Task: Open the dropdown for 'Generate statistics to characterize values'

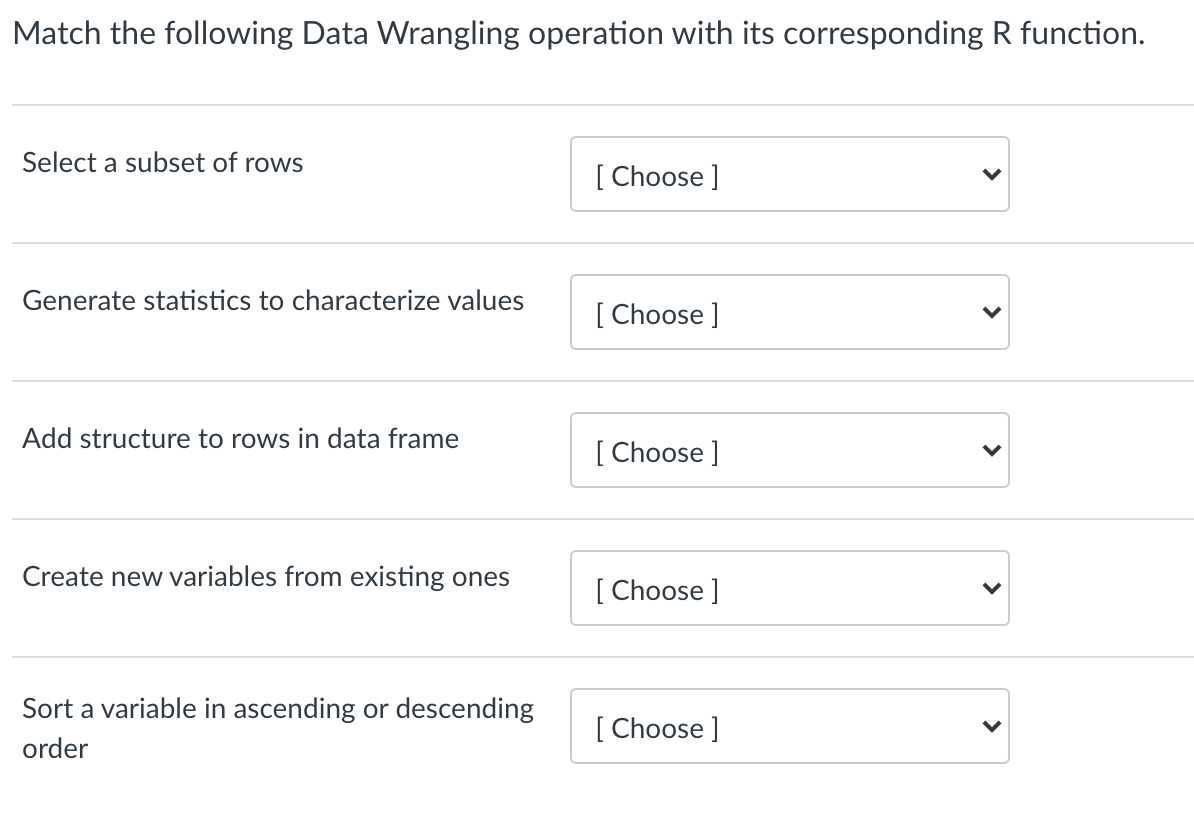Action: pos(789,313)
